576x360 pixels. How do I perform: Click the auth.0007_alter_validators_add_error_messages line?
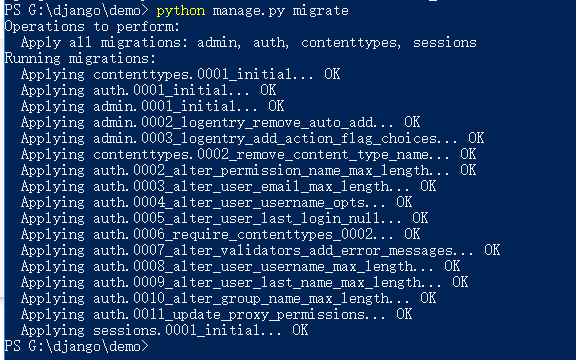pyautogui.click(x=260, y=250)
